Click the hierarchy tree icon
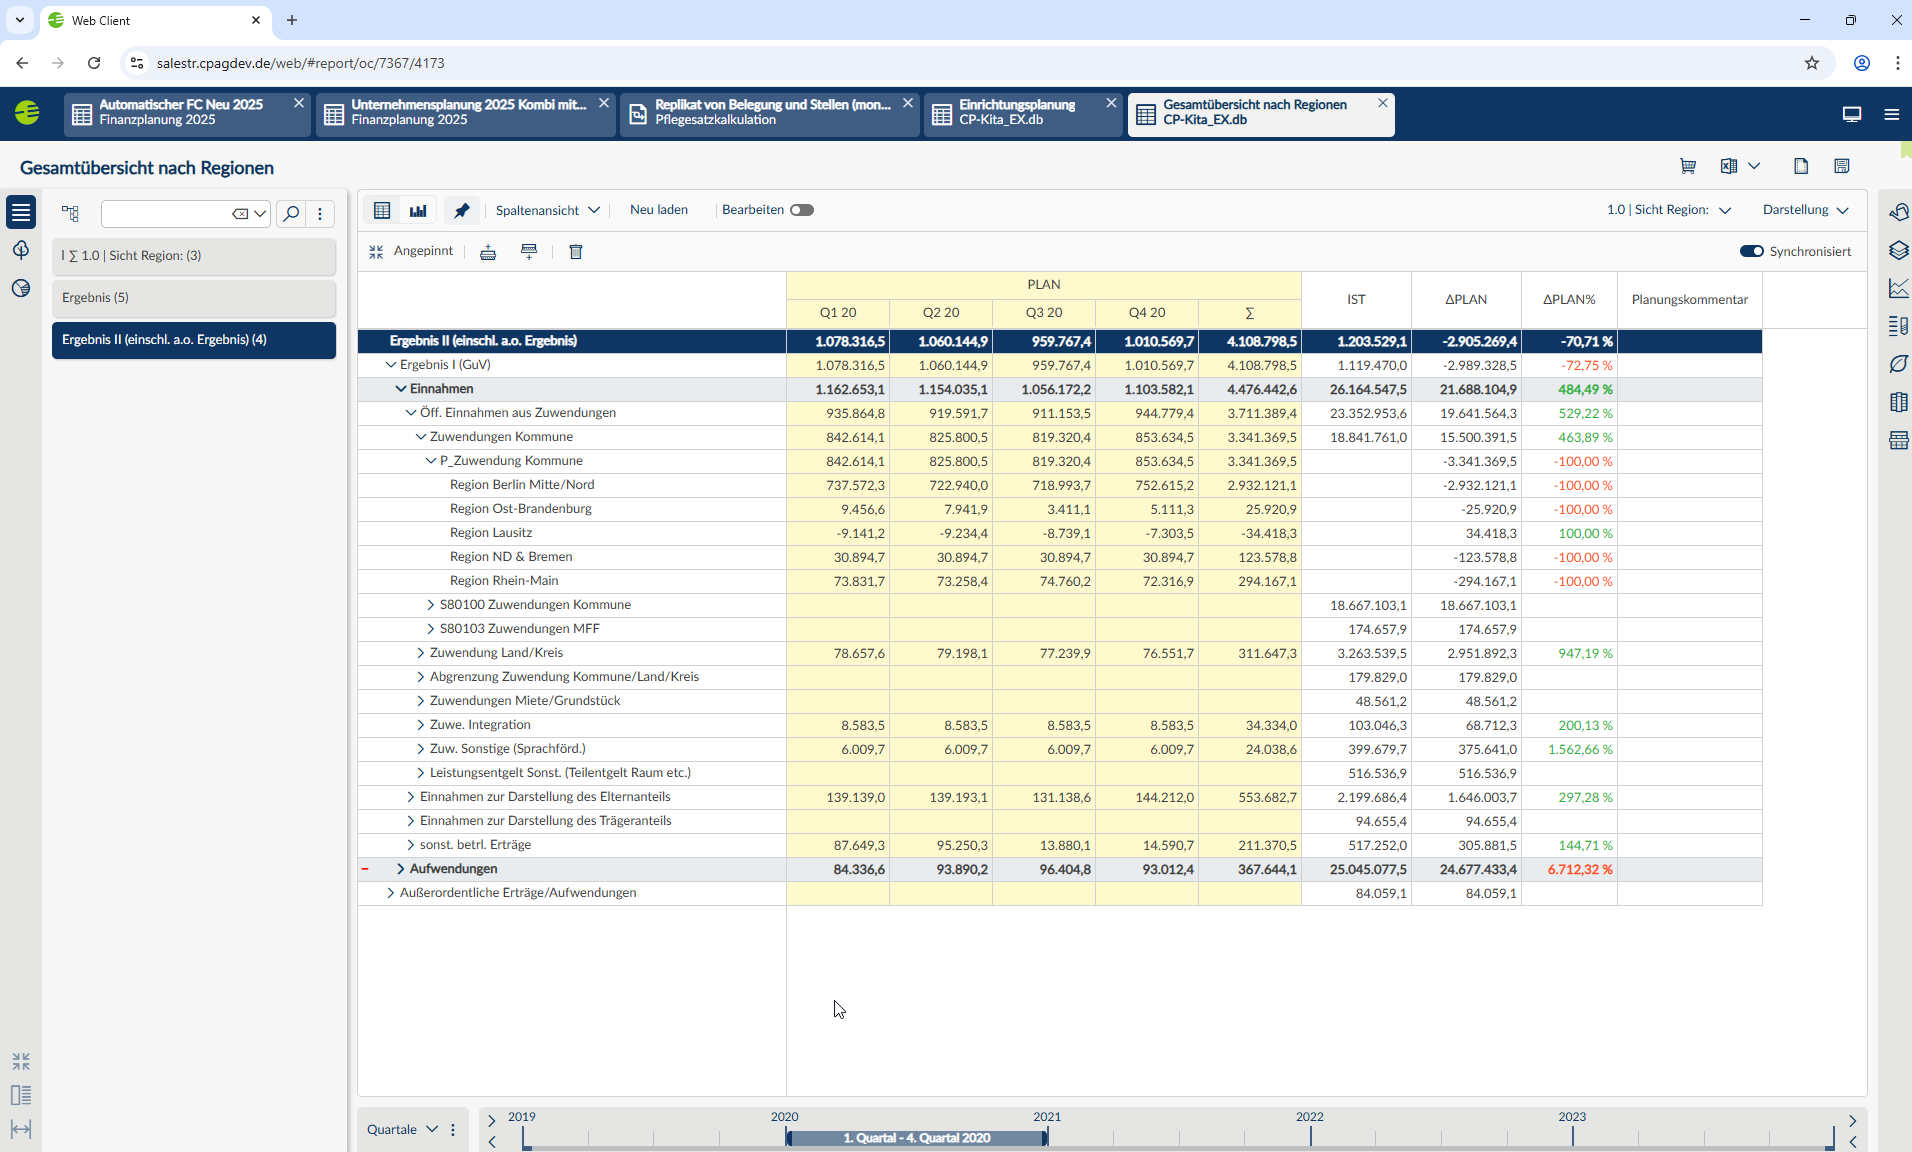The image size is (1912, 1152). click(x=70, y=213)
